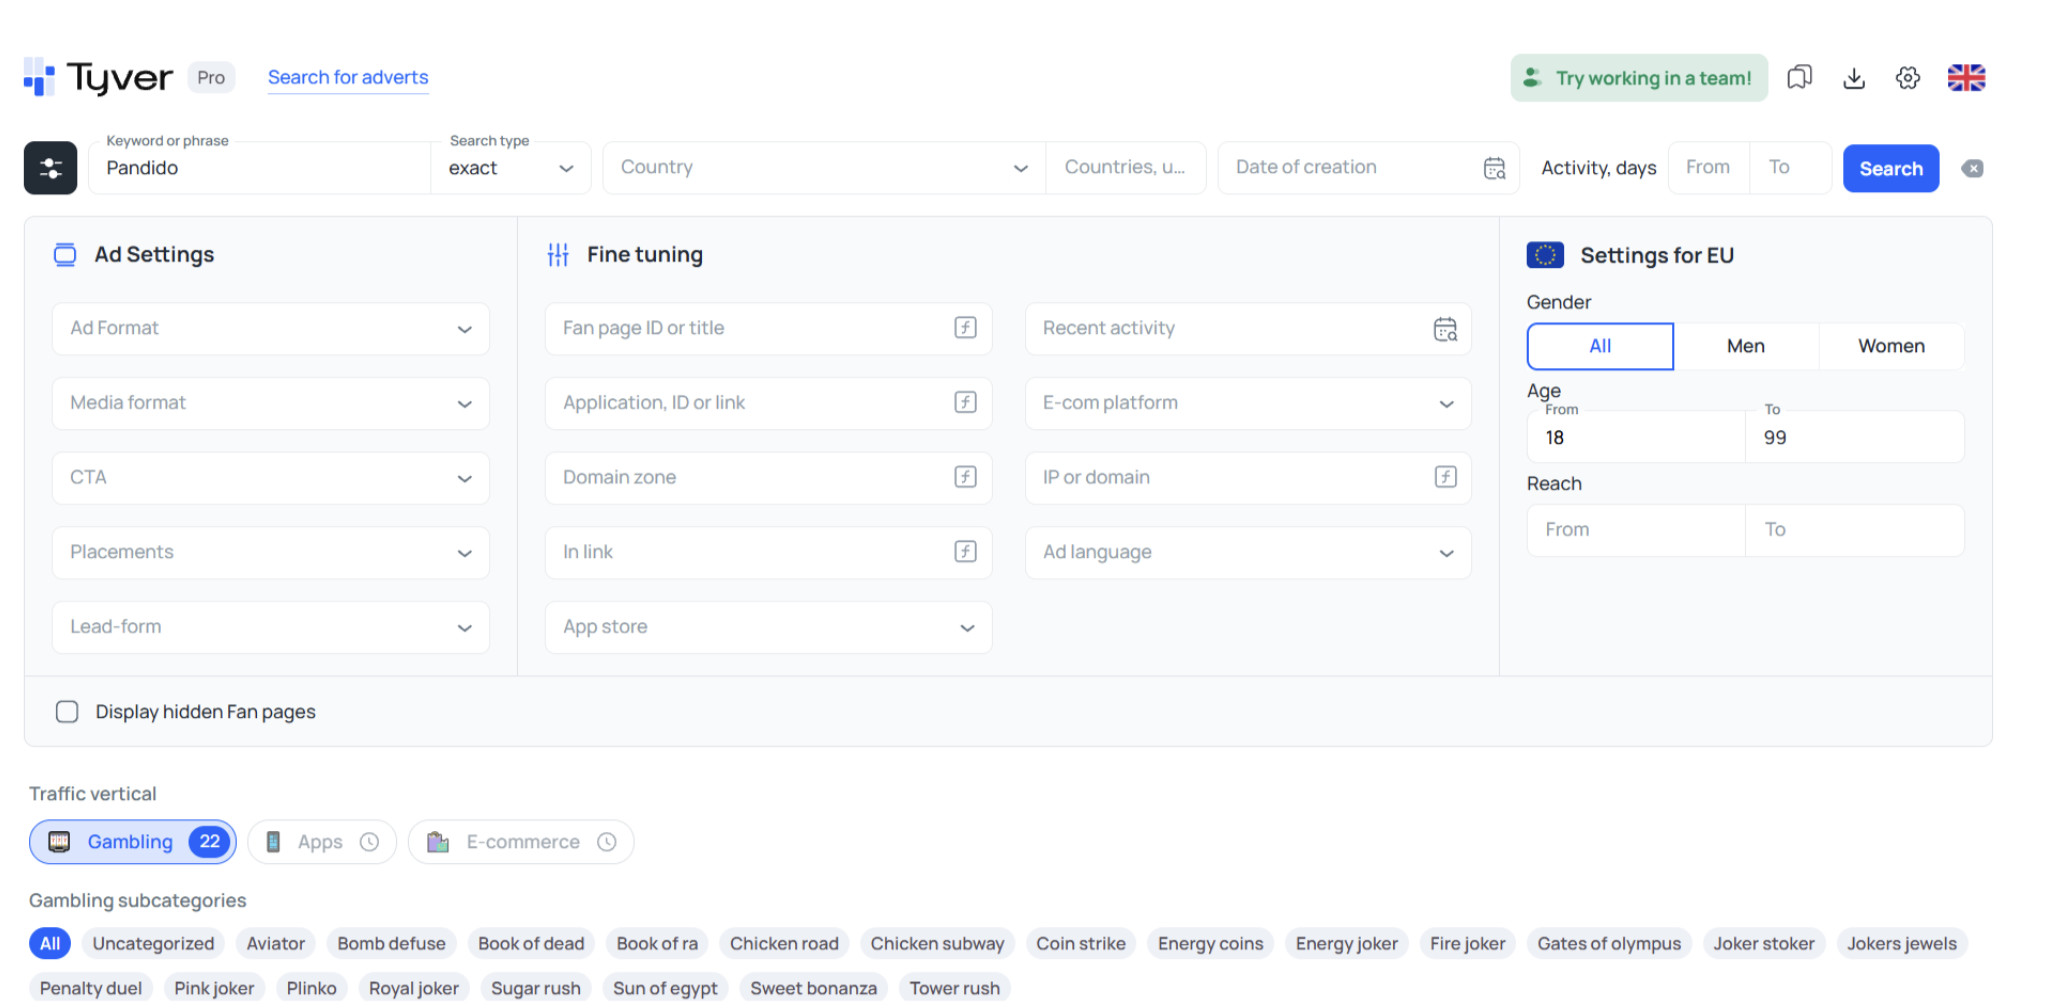The height and width of the screenshot is (1002, 2068).
Task: Open App store dropdown
Action: coord(768,627)
